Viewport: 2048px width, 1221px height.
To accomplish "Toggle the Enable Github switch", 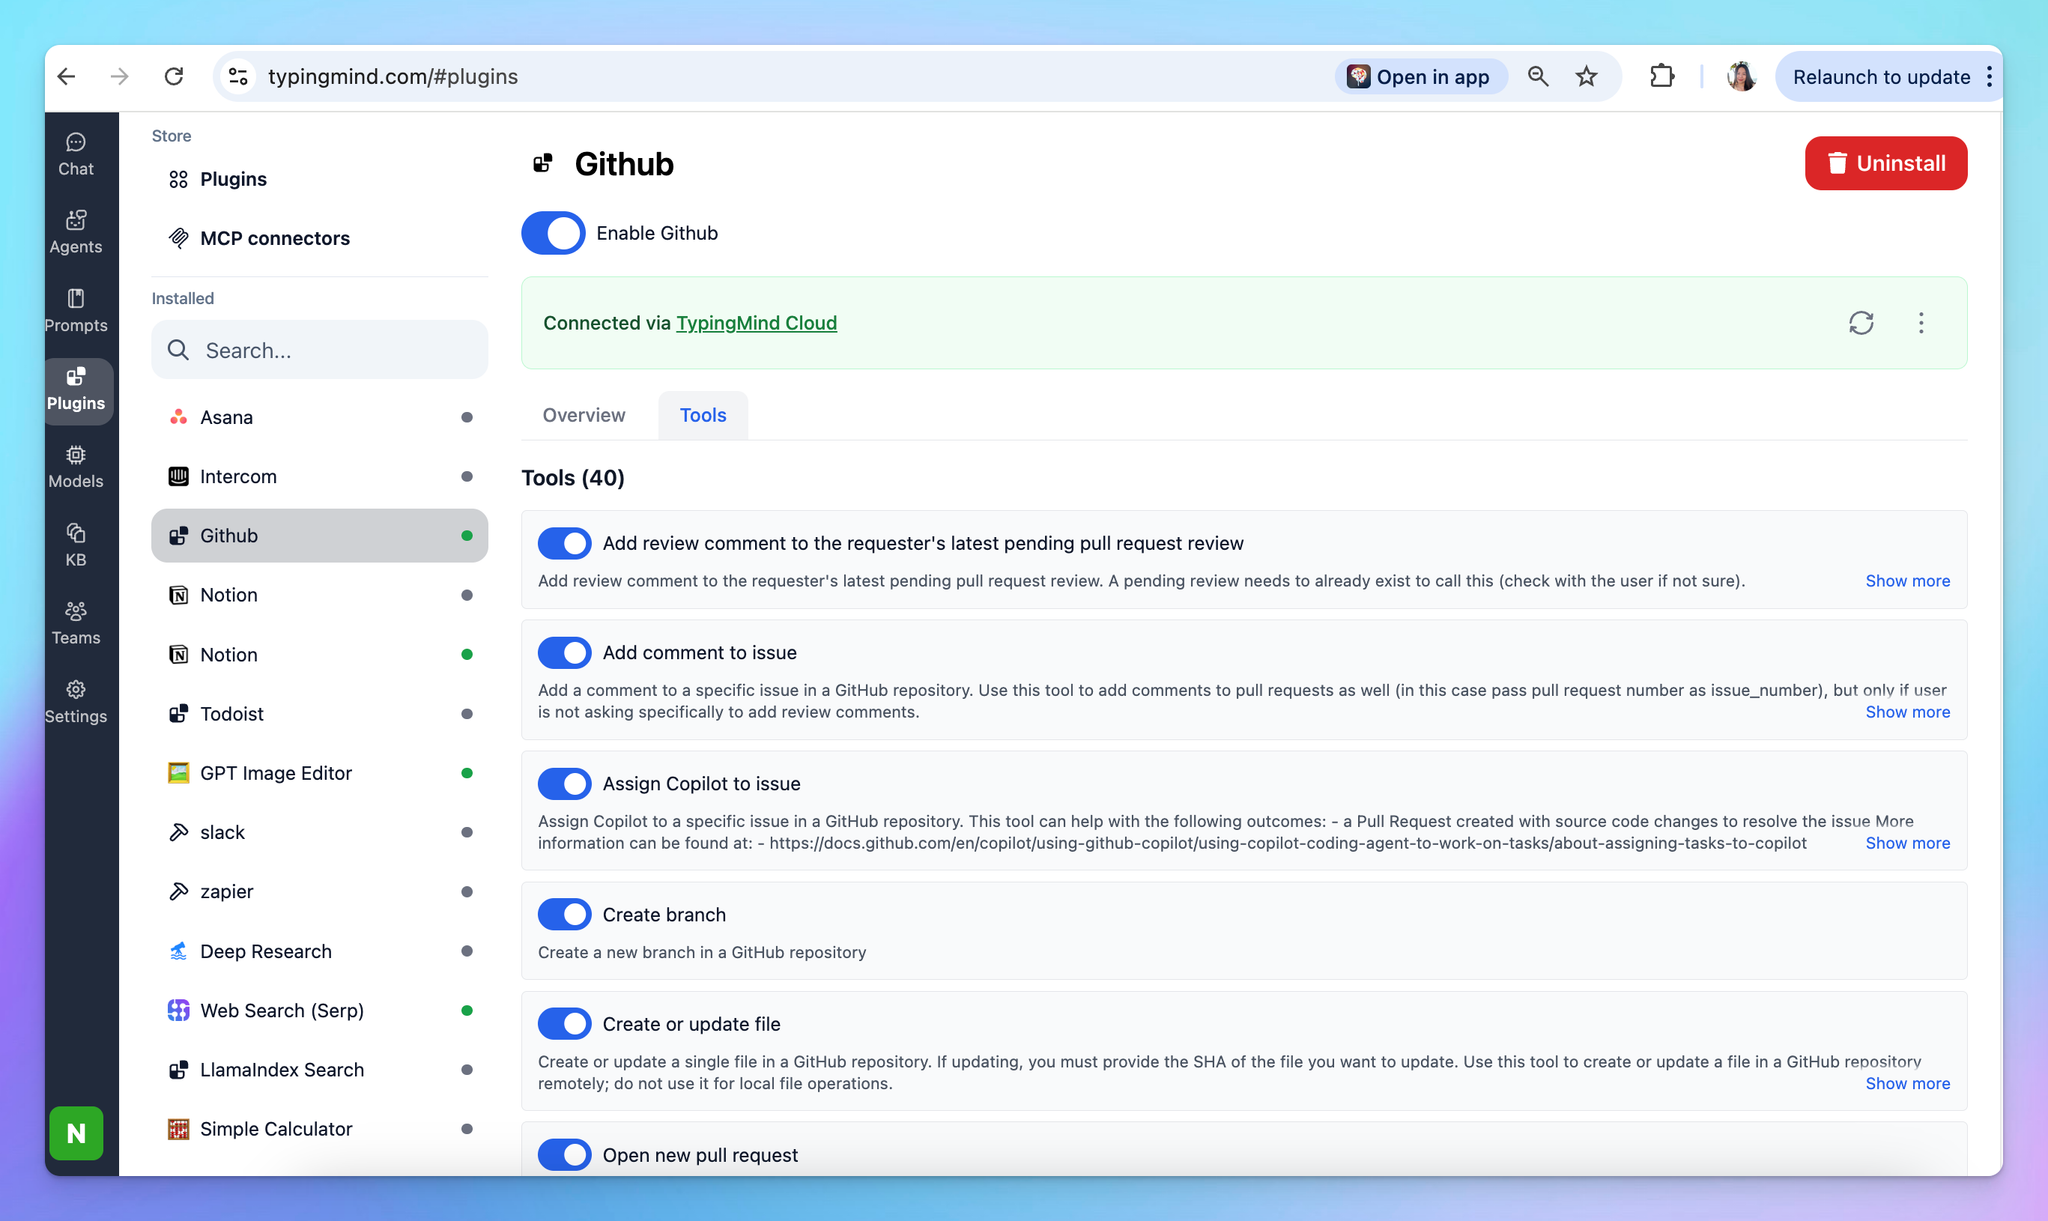I will point(553,233).
